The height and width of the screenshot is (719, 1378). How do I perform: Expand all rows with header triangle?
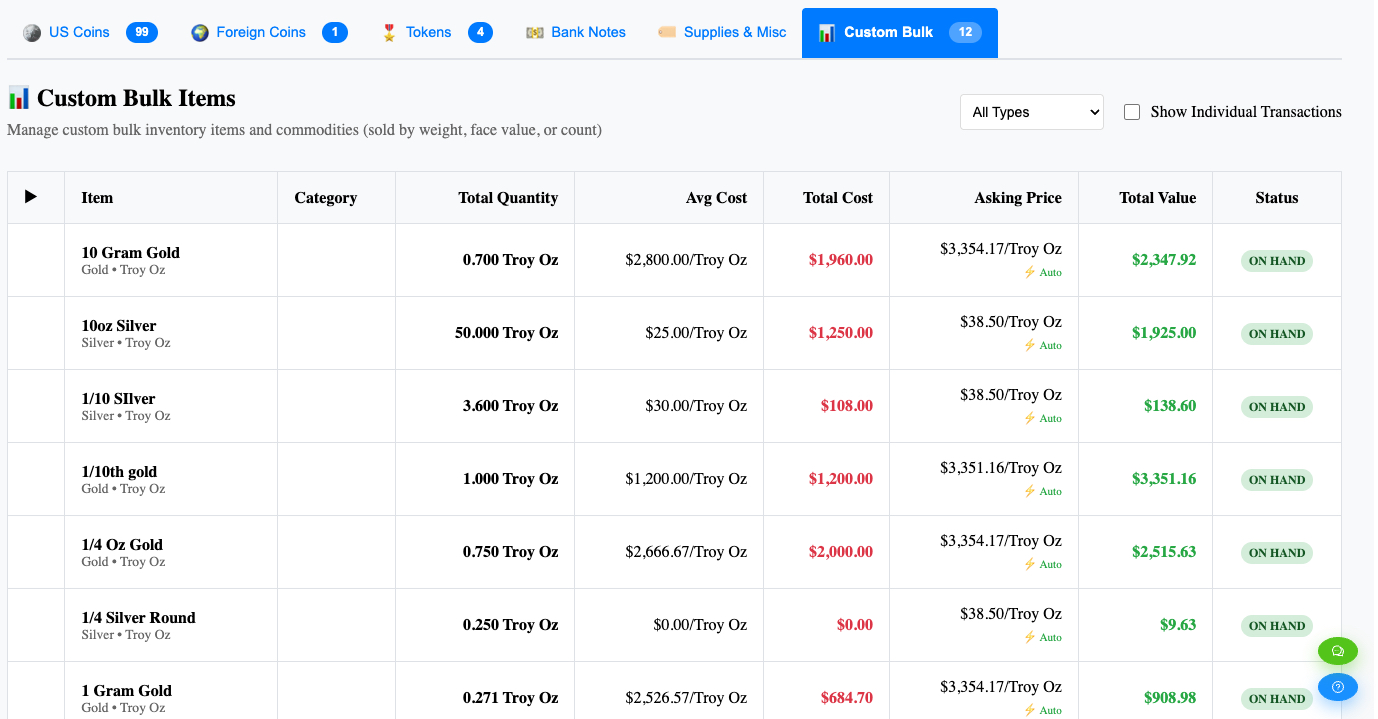point(31,197)
